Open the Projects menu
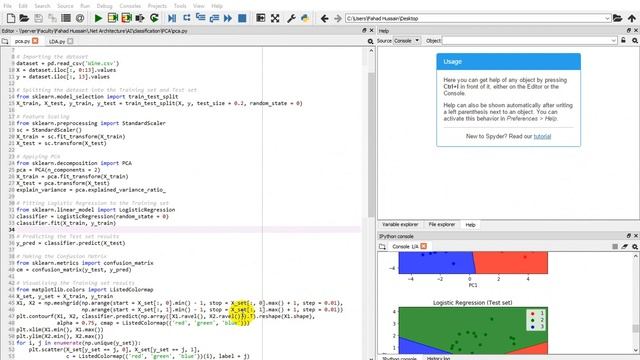The height and width of the screenshot is (360, 640). (157, 6)
